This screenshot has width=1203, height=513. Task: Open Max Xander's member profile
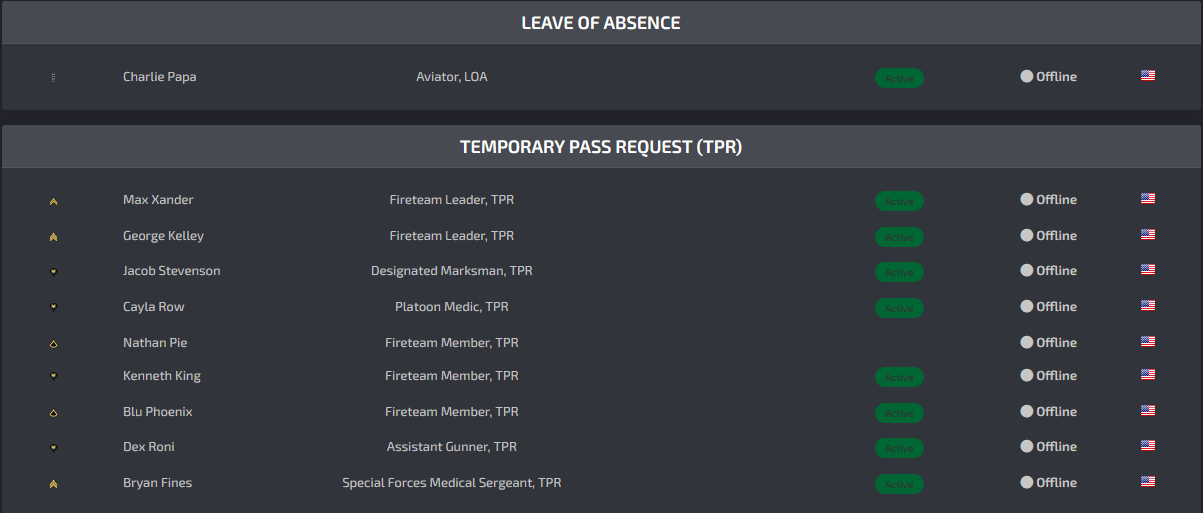pos(158,200)
